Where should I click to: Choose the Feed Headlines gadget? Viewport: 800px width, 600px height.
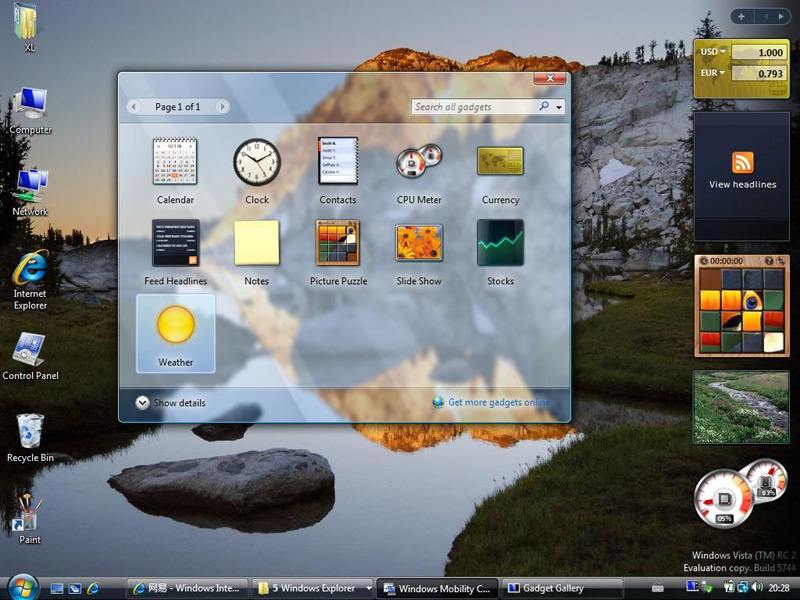click(175, 243)
